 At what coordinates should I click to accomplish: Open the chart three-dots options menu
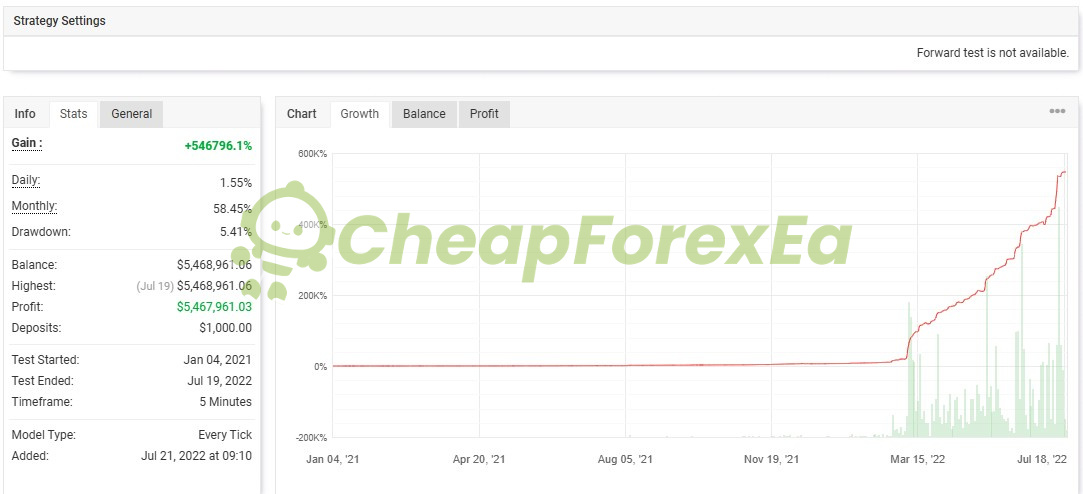click(x=1057, y=111)
